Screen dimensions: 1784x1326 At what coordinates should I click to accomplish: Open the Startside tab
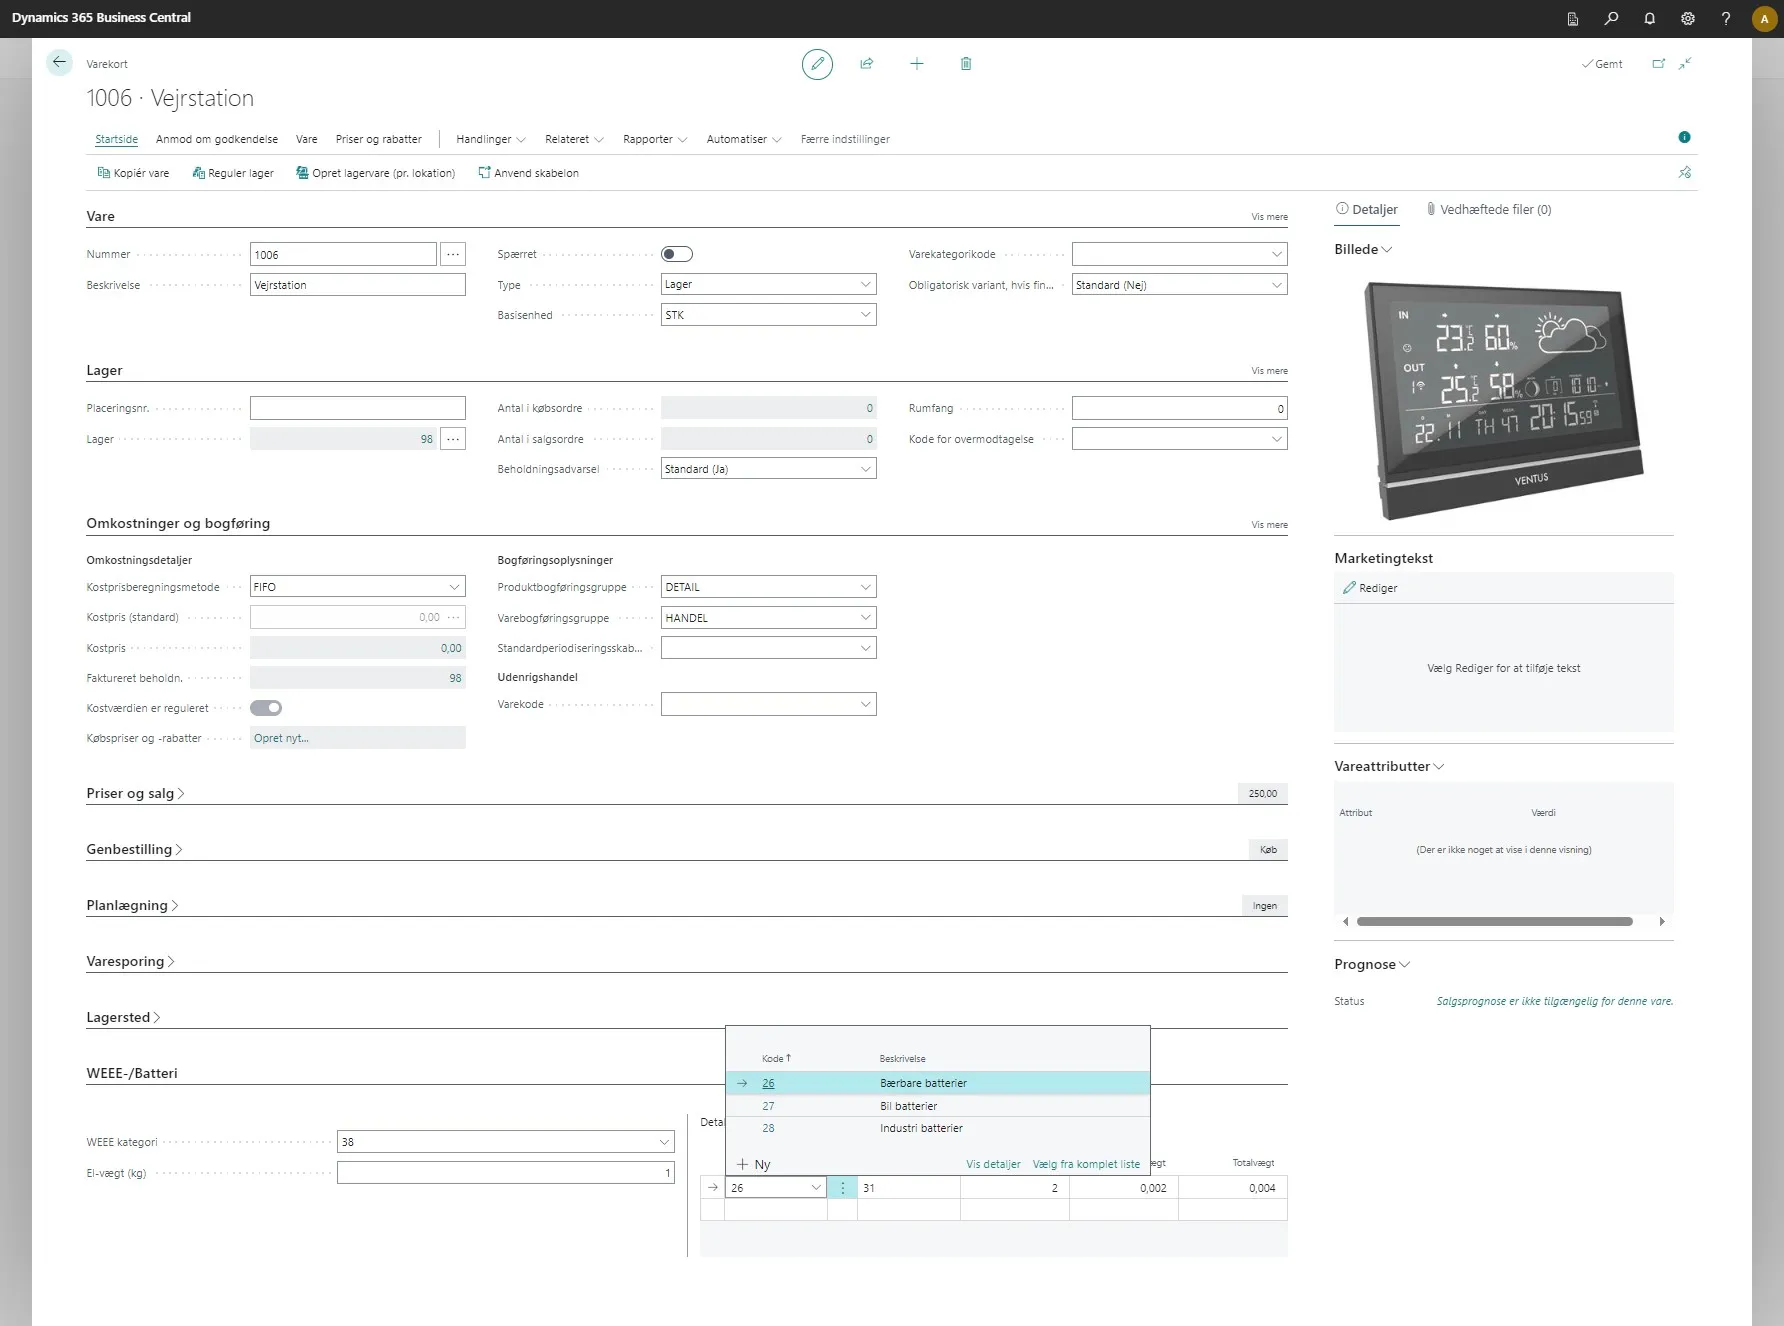(116, 139)
